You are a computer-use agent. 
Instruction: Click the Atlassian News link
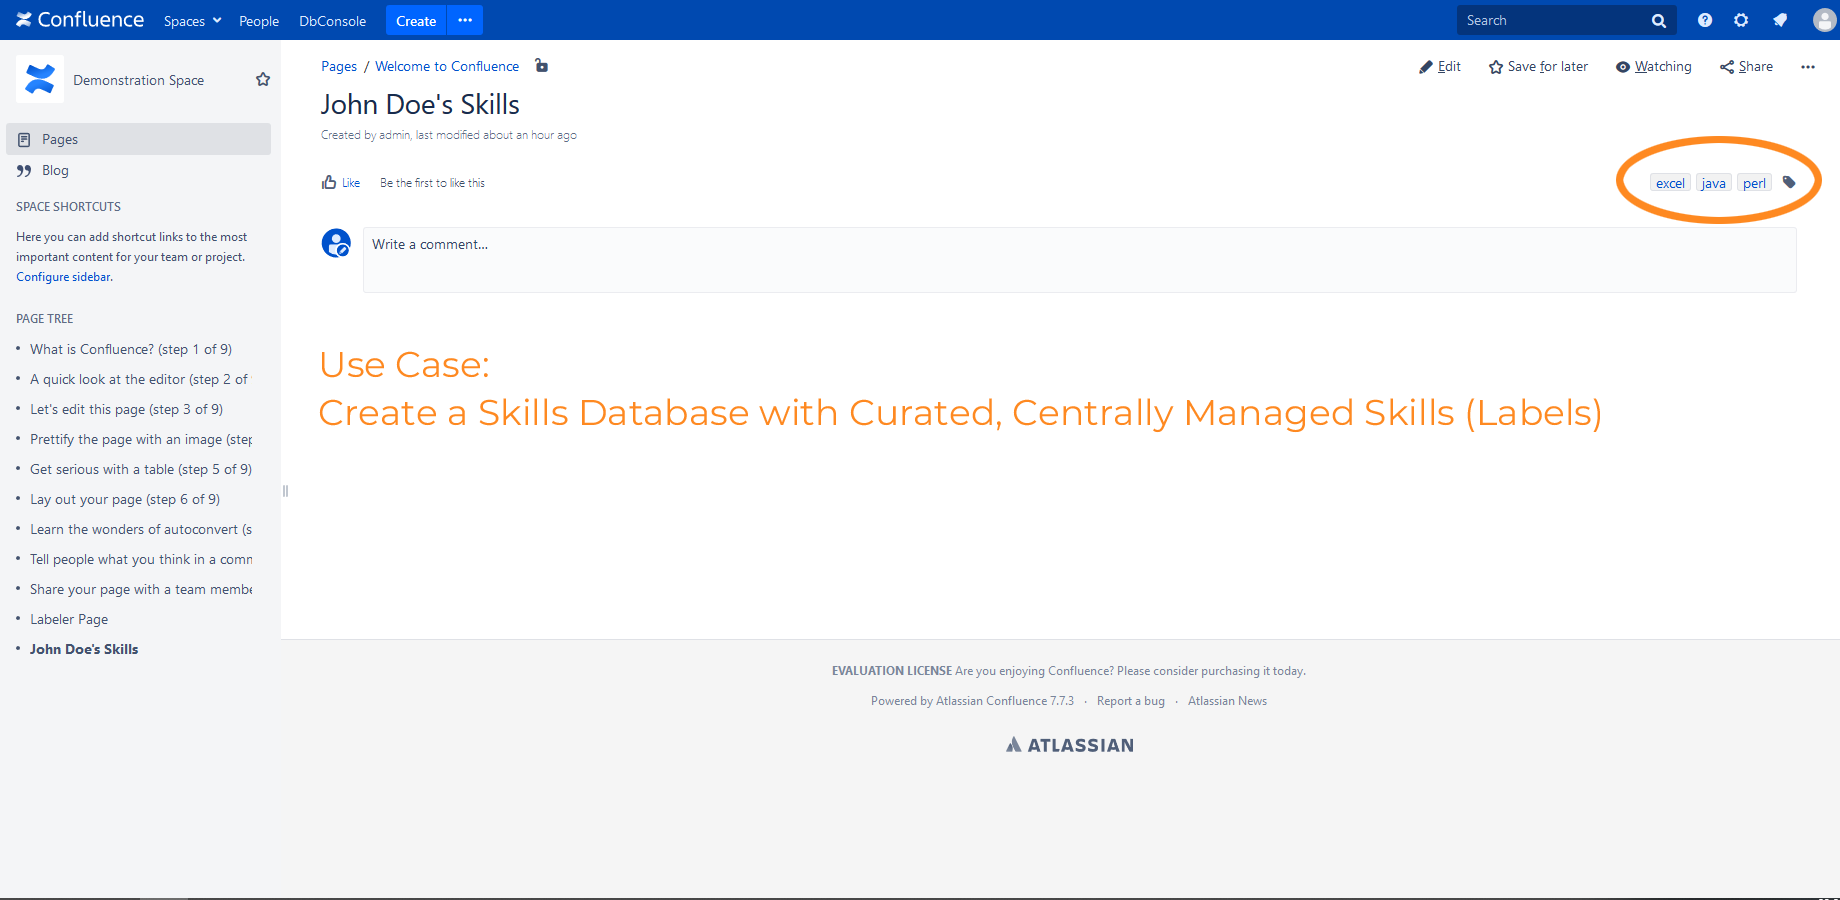(x=1227, y=701)
